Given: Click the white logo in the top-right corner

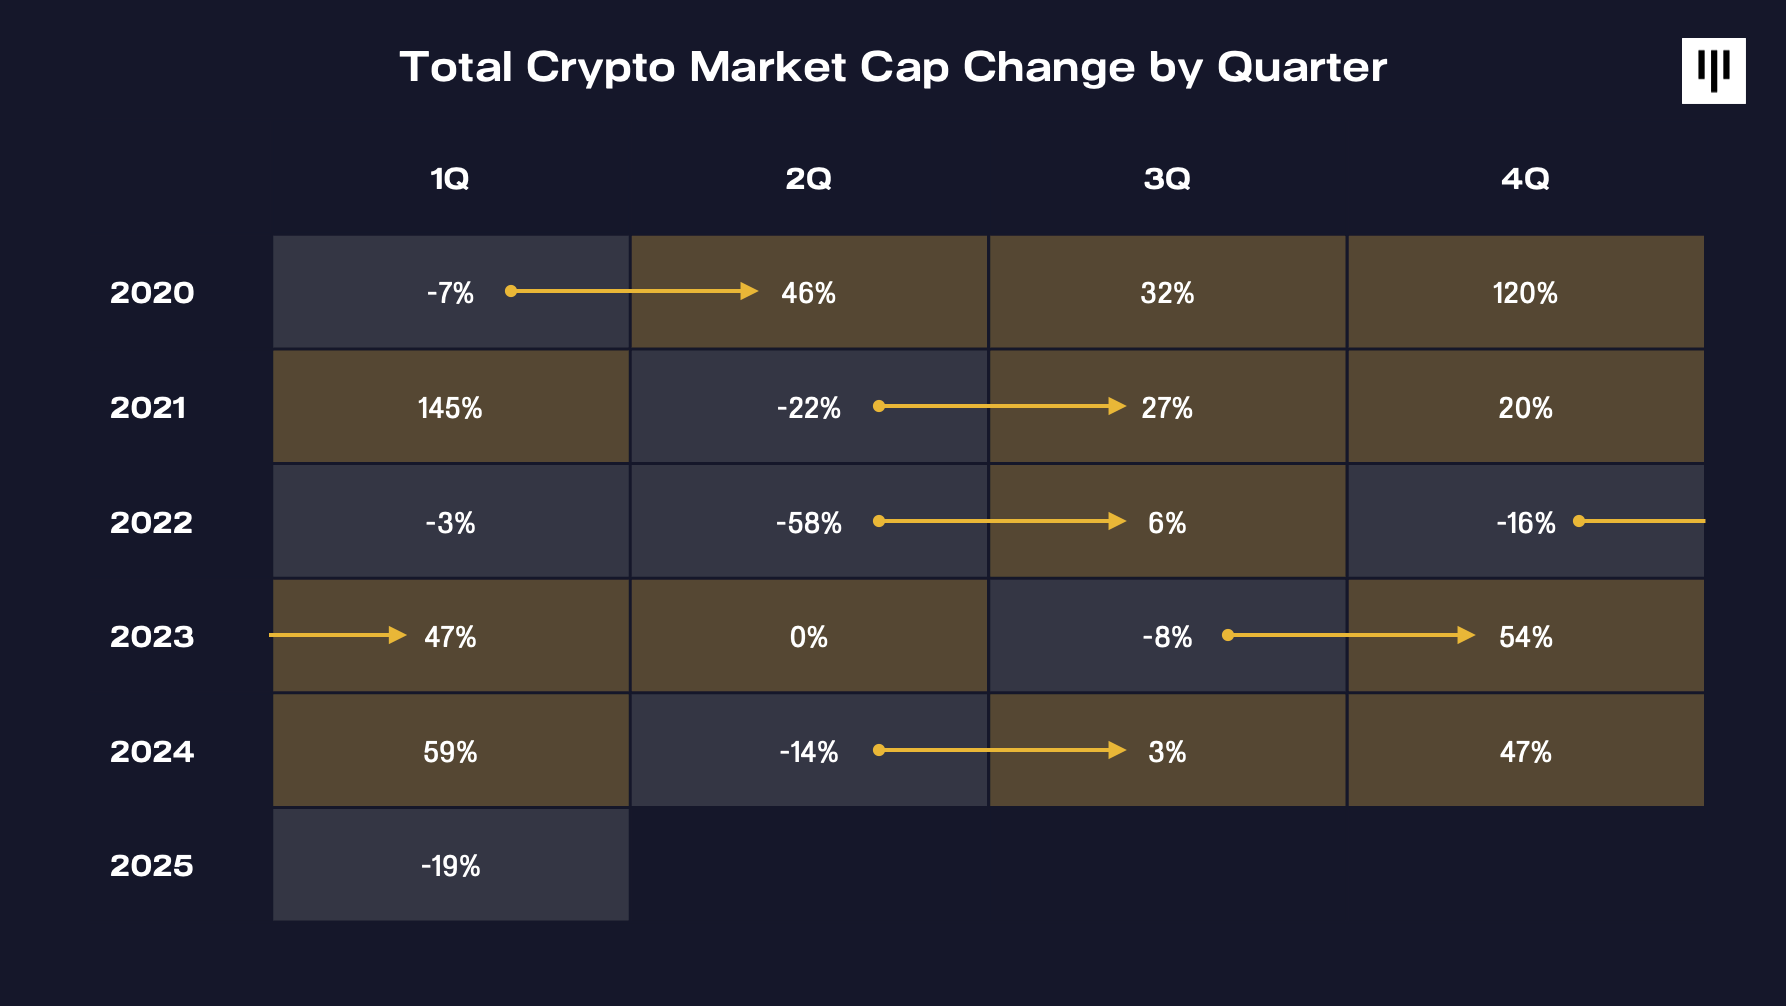Looking at the screenshot, I should point(1713,71).
